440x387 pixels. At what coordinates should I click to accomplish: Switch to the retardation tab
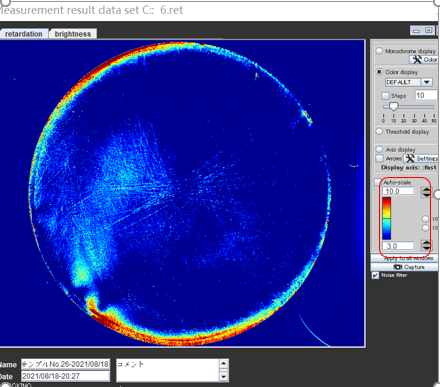(x=24, y=34)
